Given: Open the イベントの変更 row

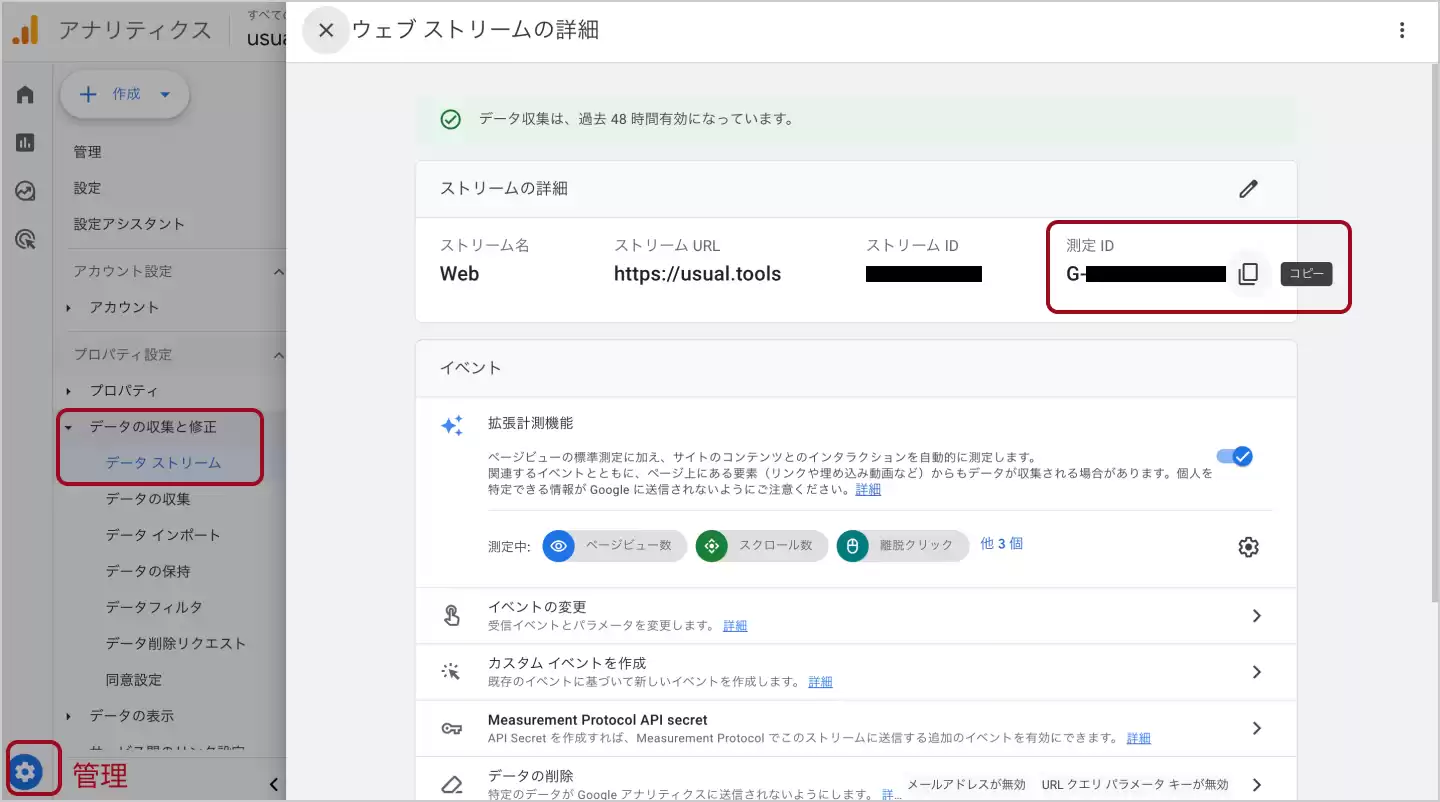Looking at the screenshot, I should tap(855, 616).
